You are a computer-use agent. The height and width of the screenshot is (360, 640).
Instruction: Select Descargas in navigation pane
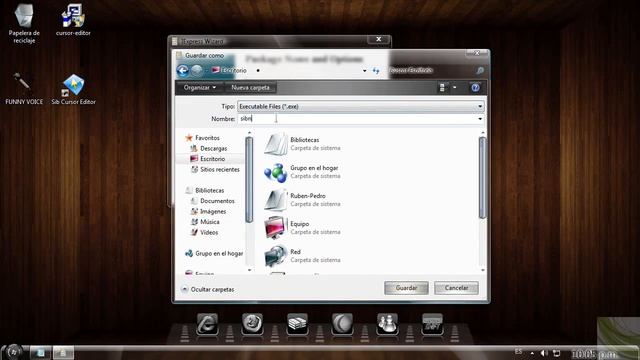213,149
